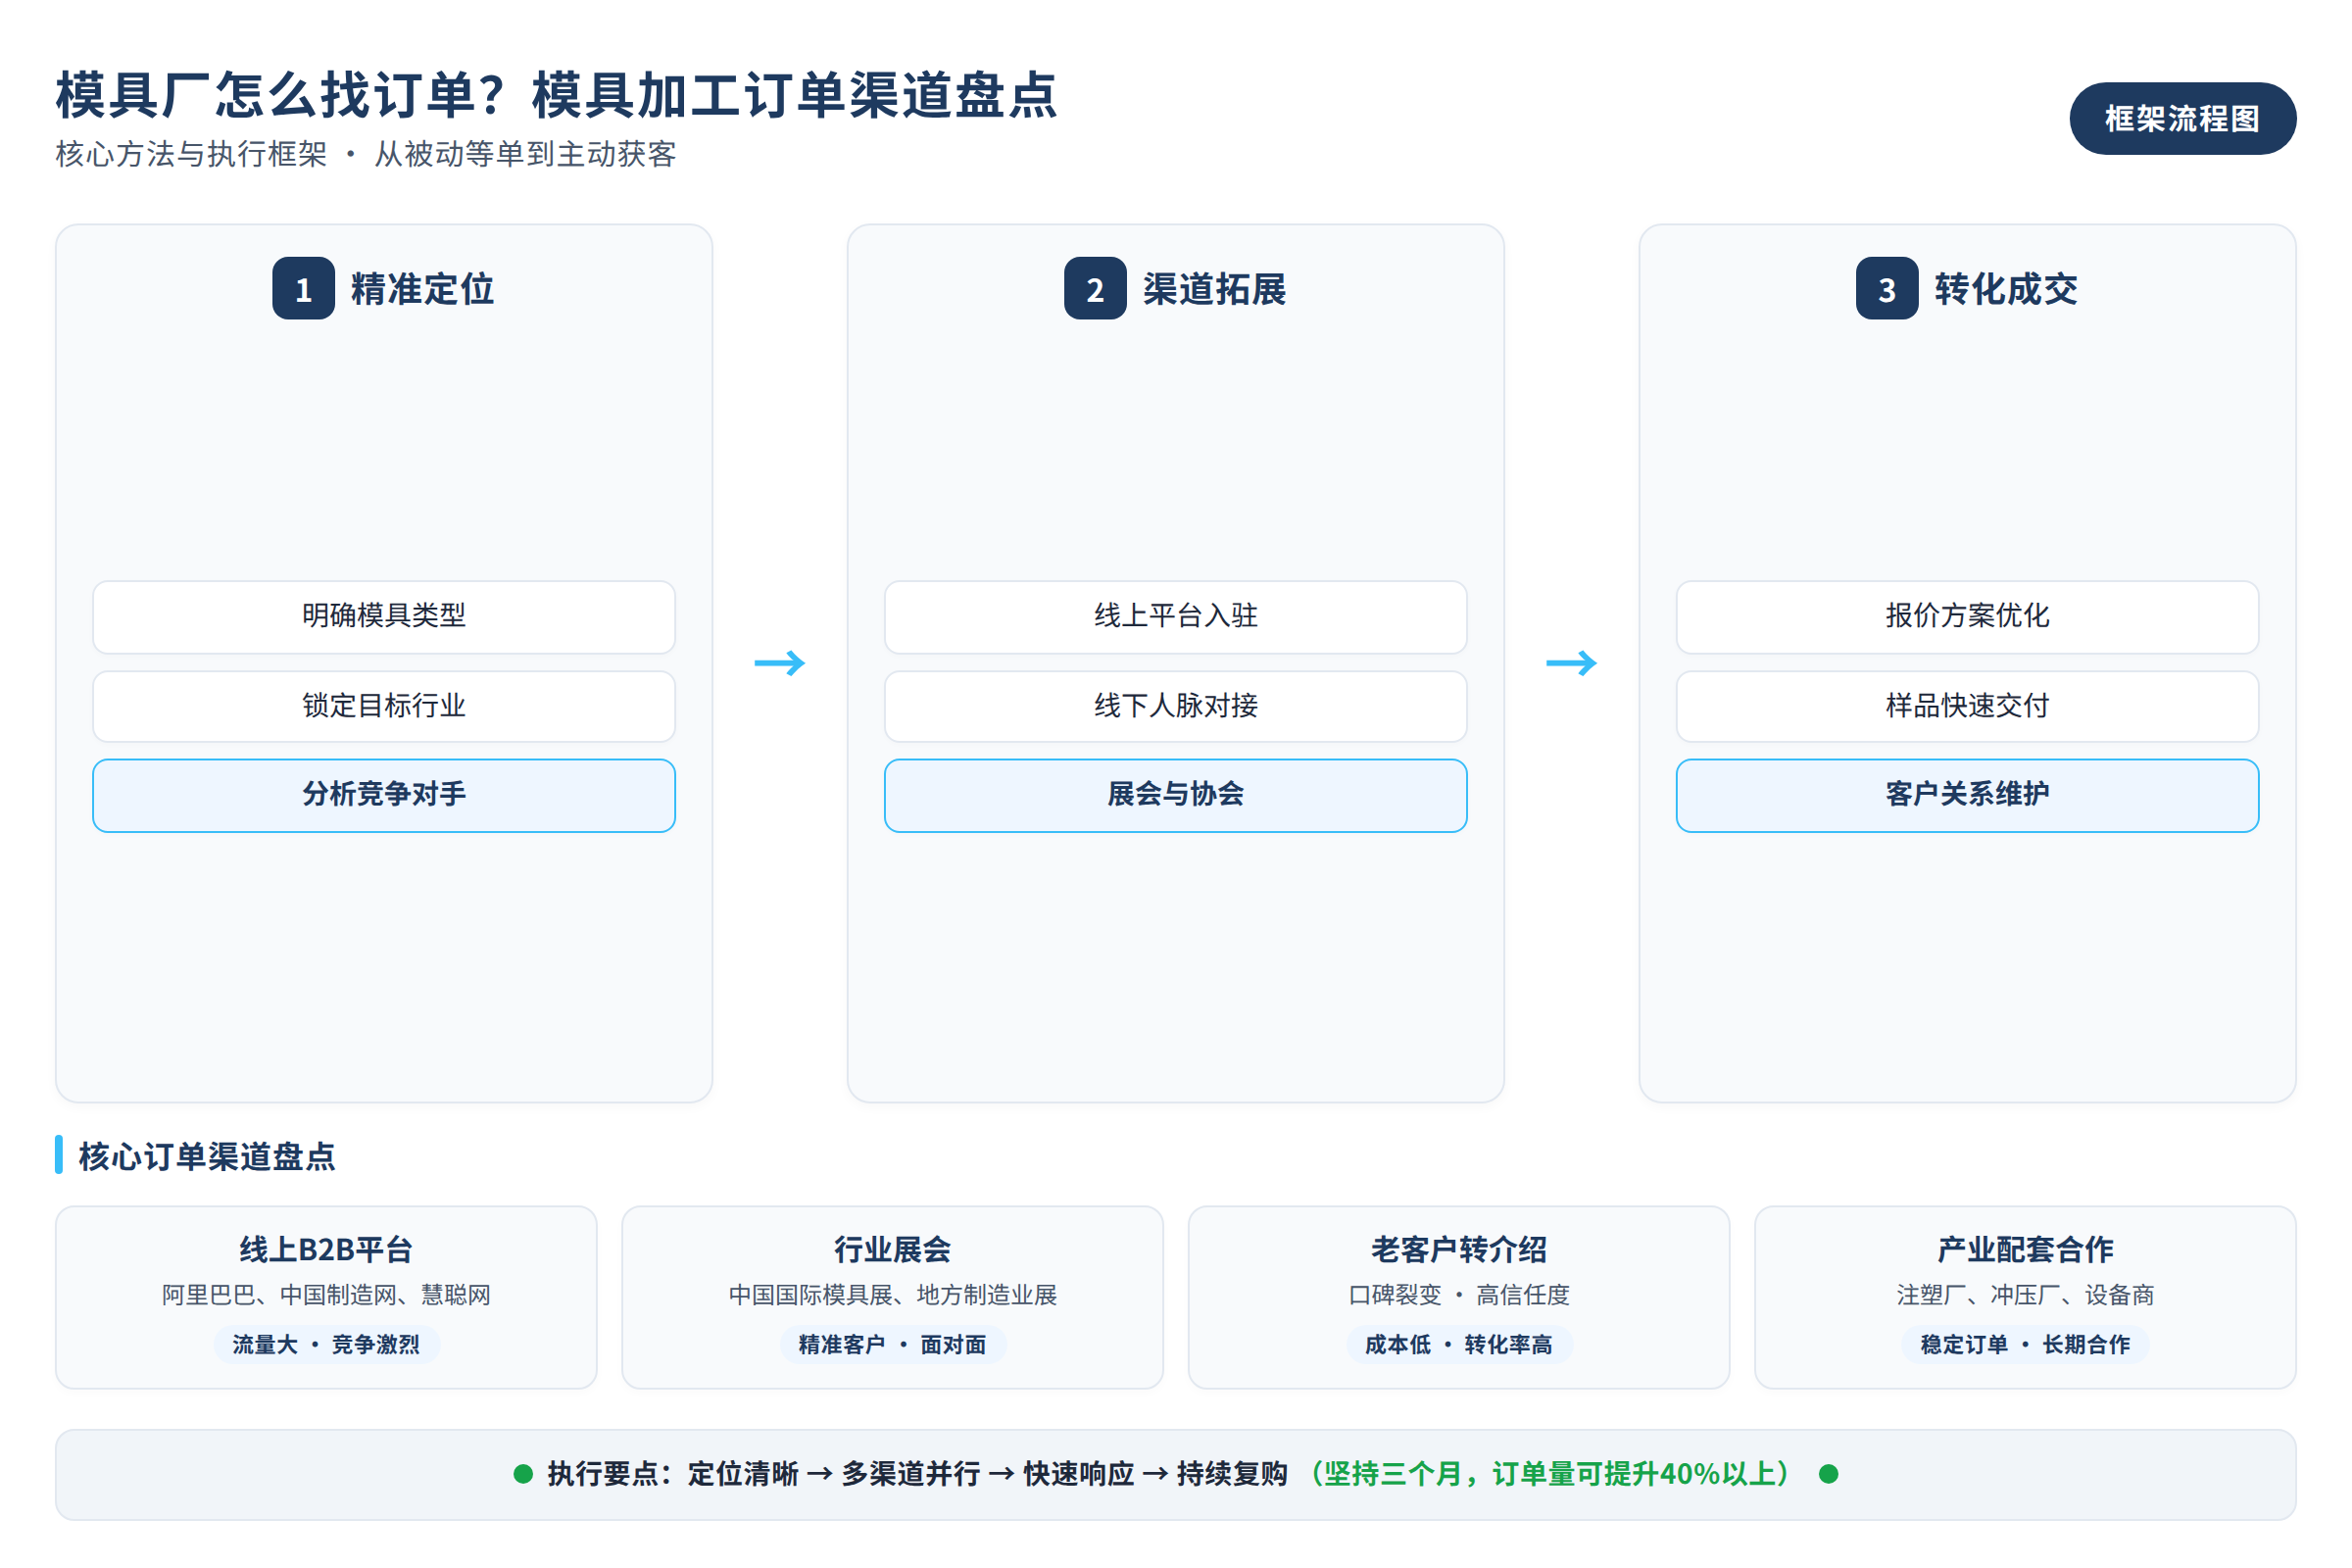Click the text 注塑厂、冲压厂、设备商
The image size is (2352, 1568).
[x=2025, y=1295]
